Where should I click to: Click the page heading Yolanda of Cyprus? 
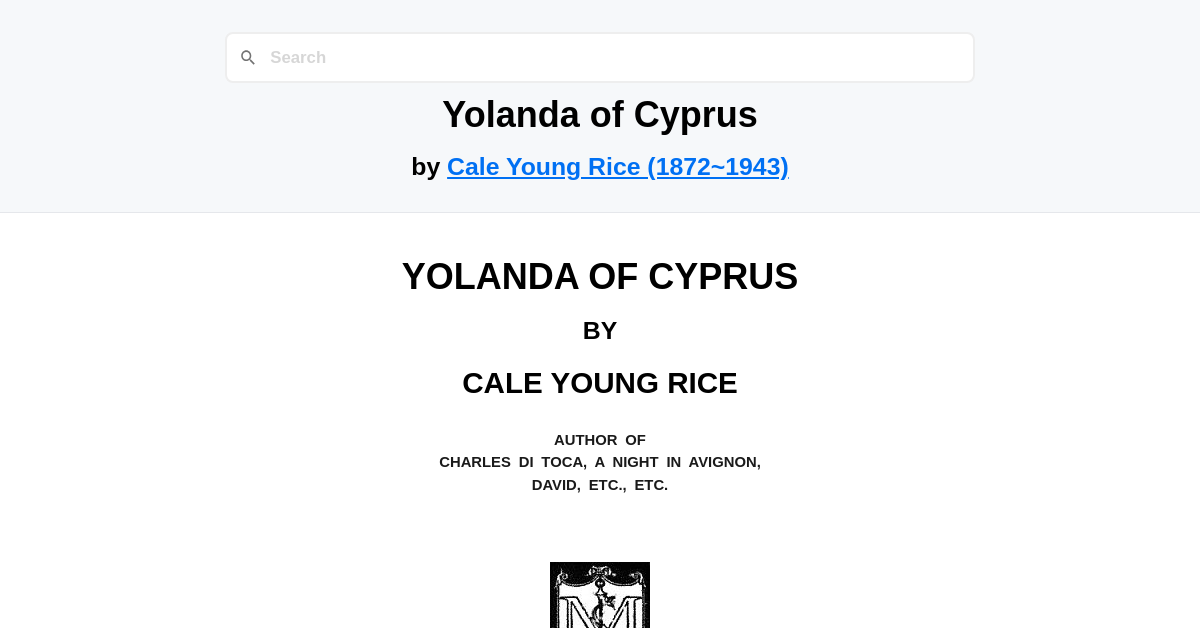[600, 114]
